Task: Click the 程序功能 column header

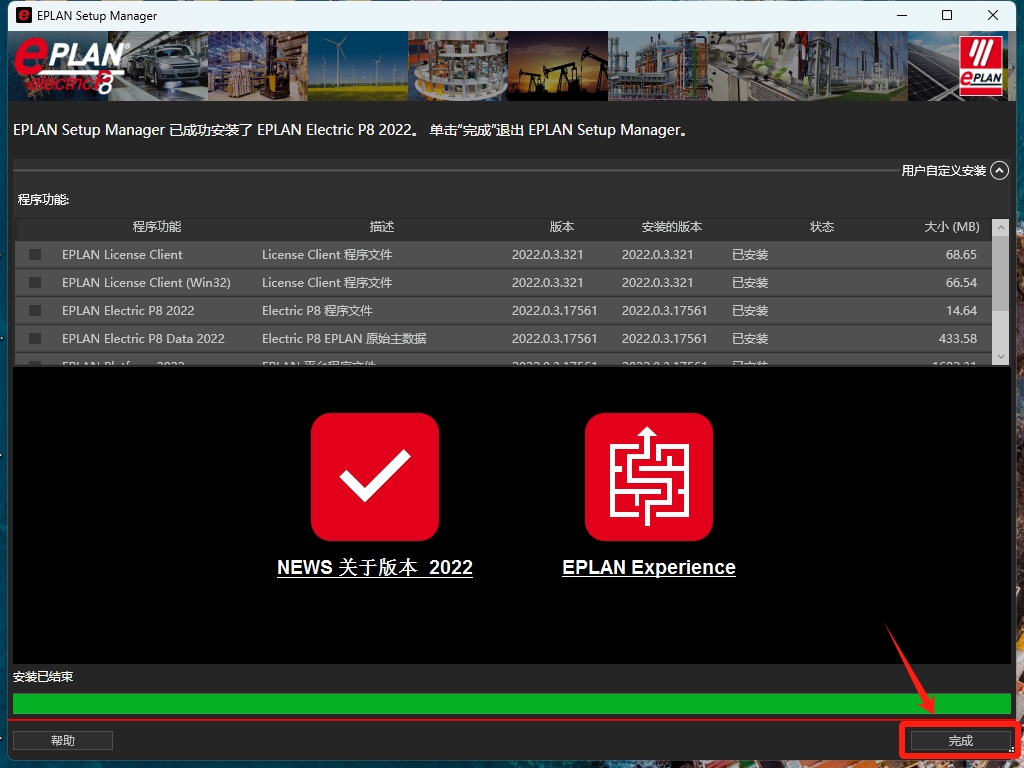Action: pyautogui.click(x=157, y=227)
